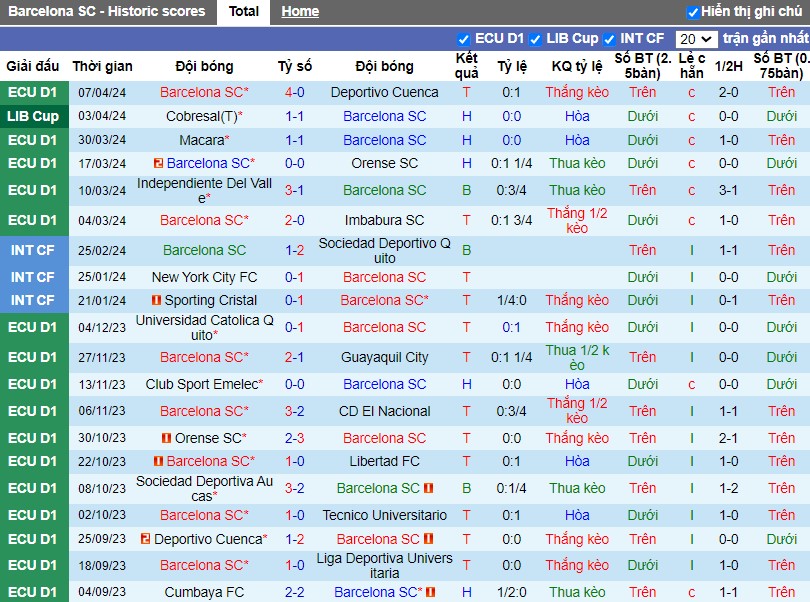Toggle the INT CF checkbox
This screenshot has width=810, height=602.
tap(609, 39)
